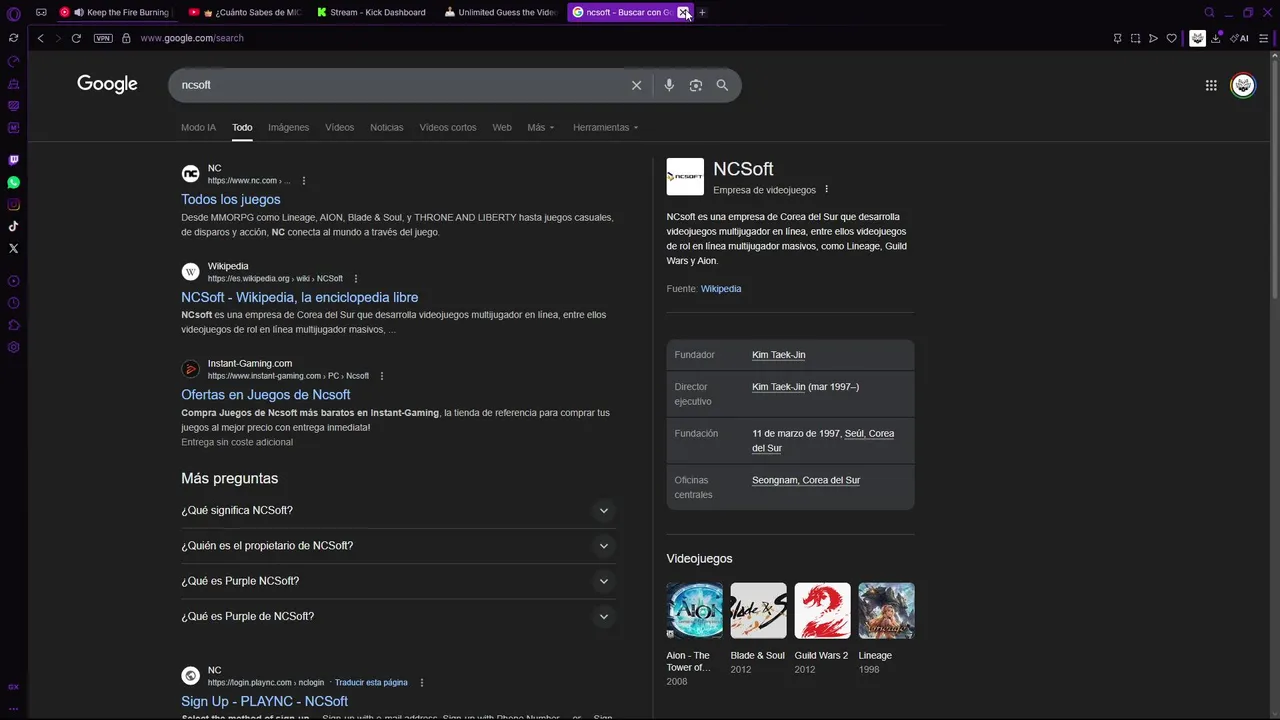Open sidebar settings gear icon
Screen dimensions: 1280x720
[x=13, y=347]
